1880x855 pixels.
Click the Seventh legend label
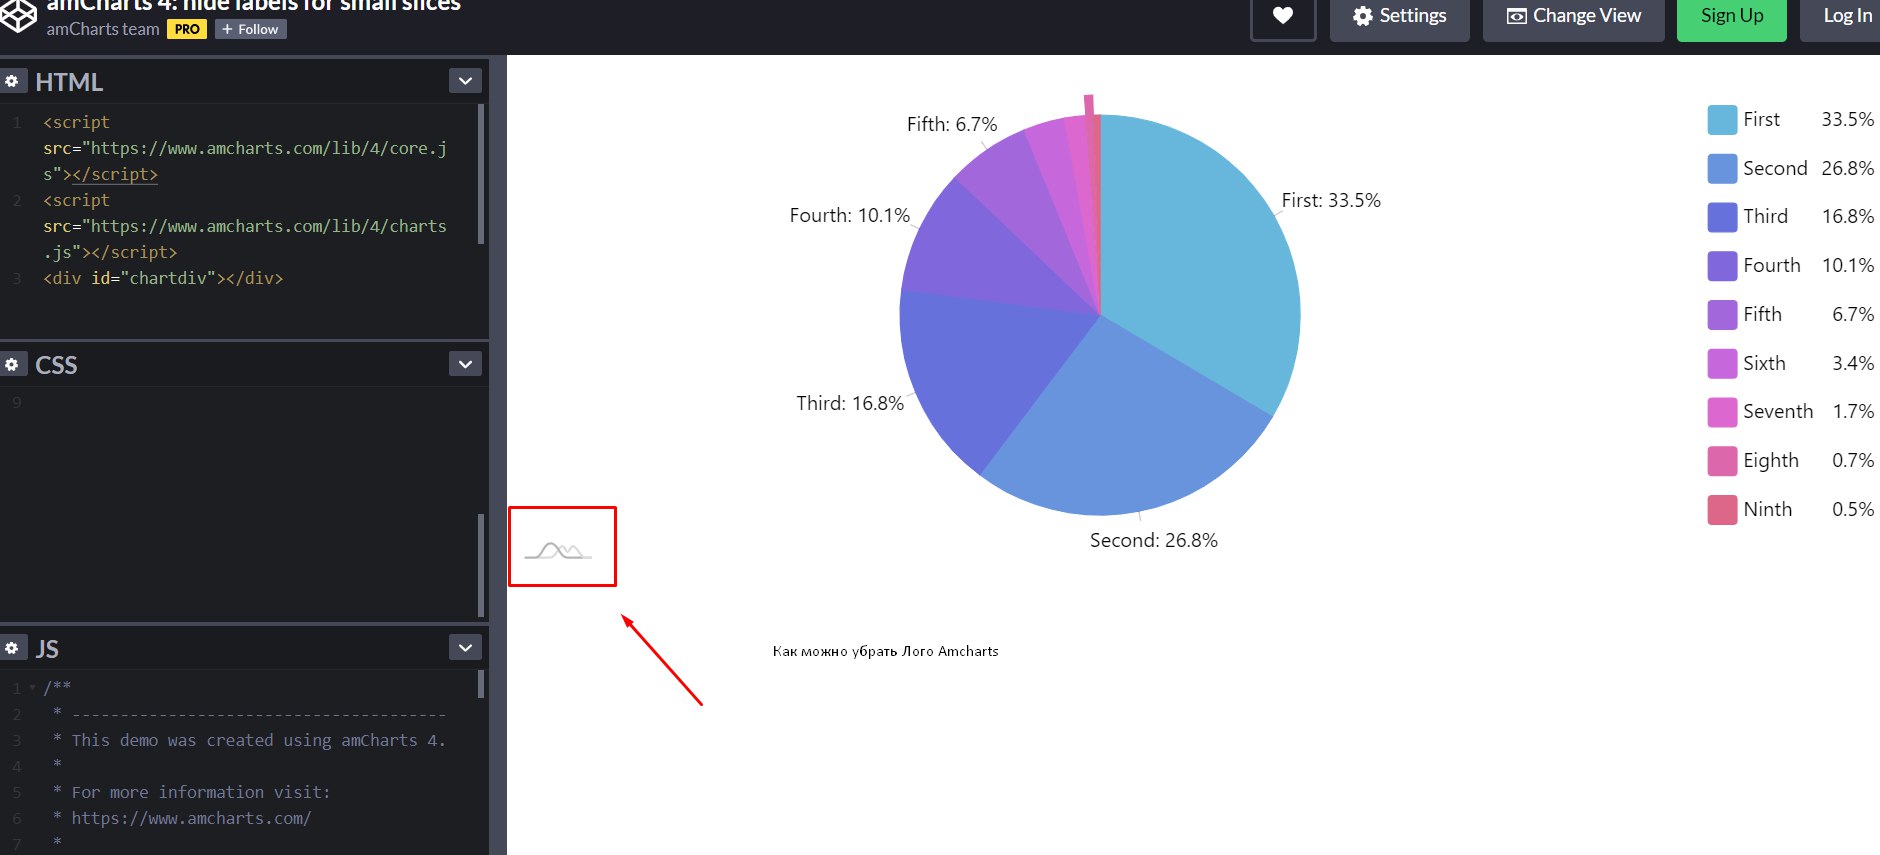pos(1778,412)
